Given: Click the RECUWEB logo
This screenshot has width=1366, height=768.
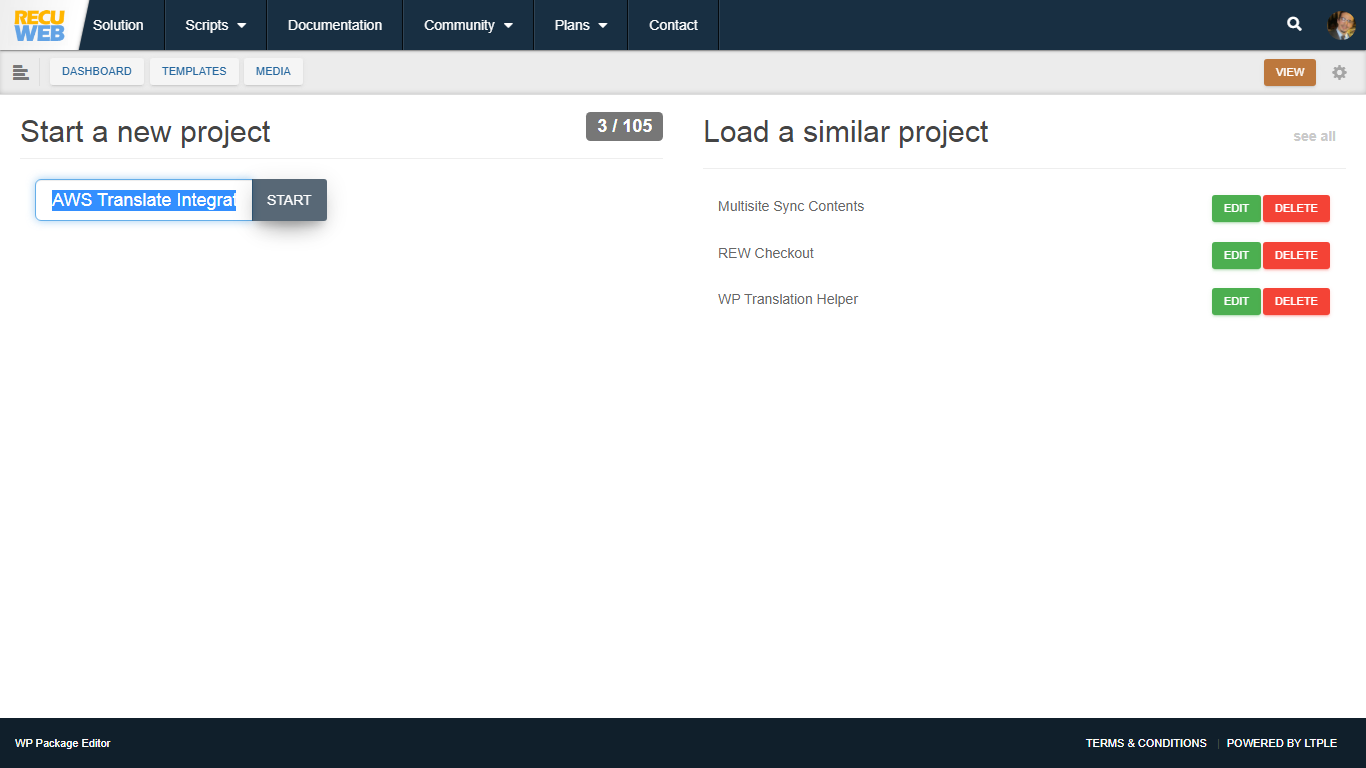Looking at the screenshot, I should (39, 25).
